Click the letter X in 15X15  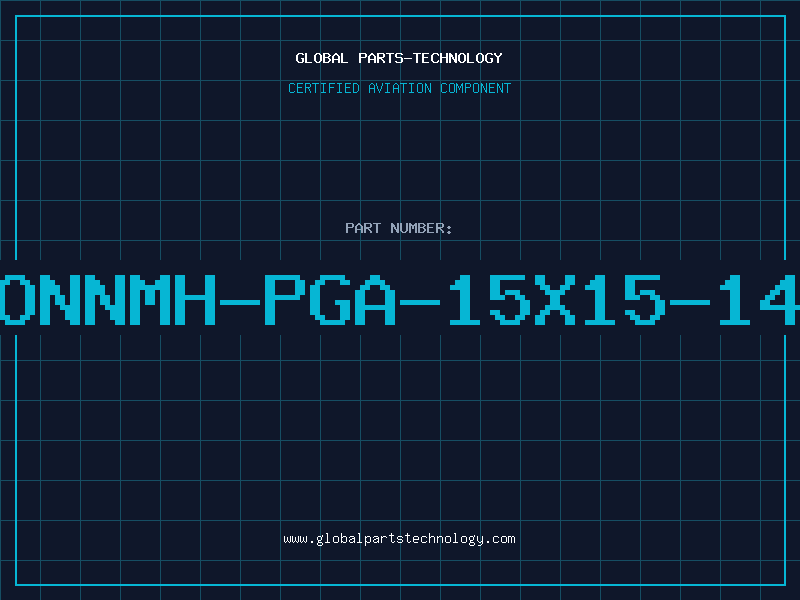(x=555, y=300)
